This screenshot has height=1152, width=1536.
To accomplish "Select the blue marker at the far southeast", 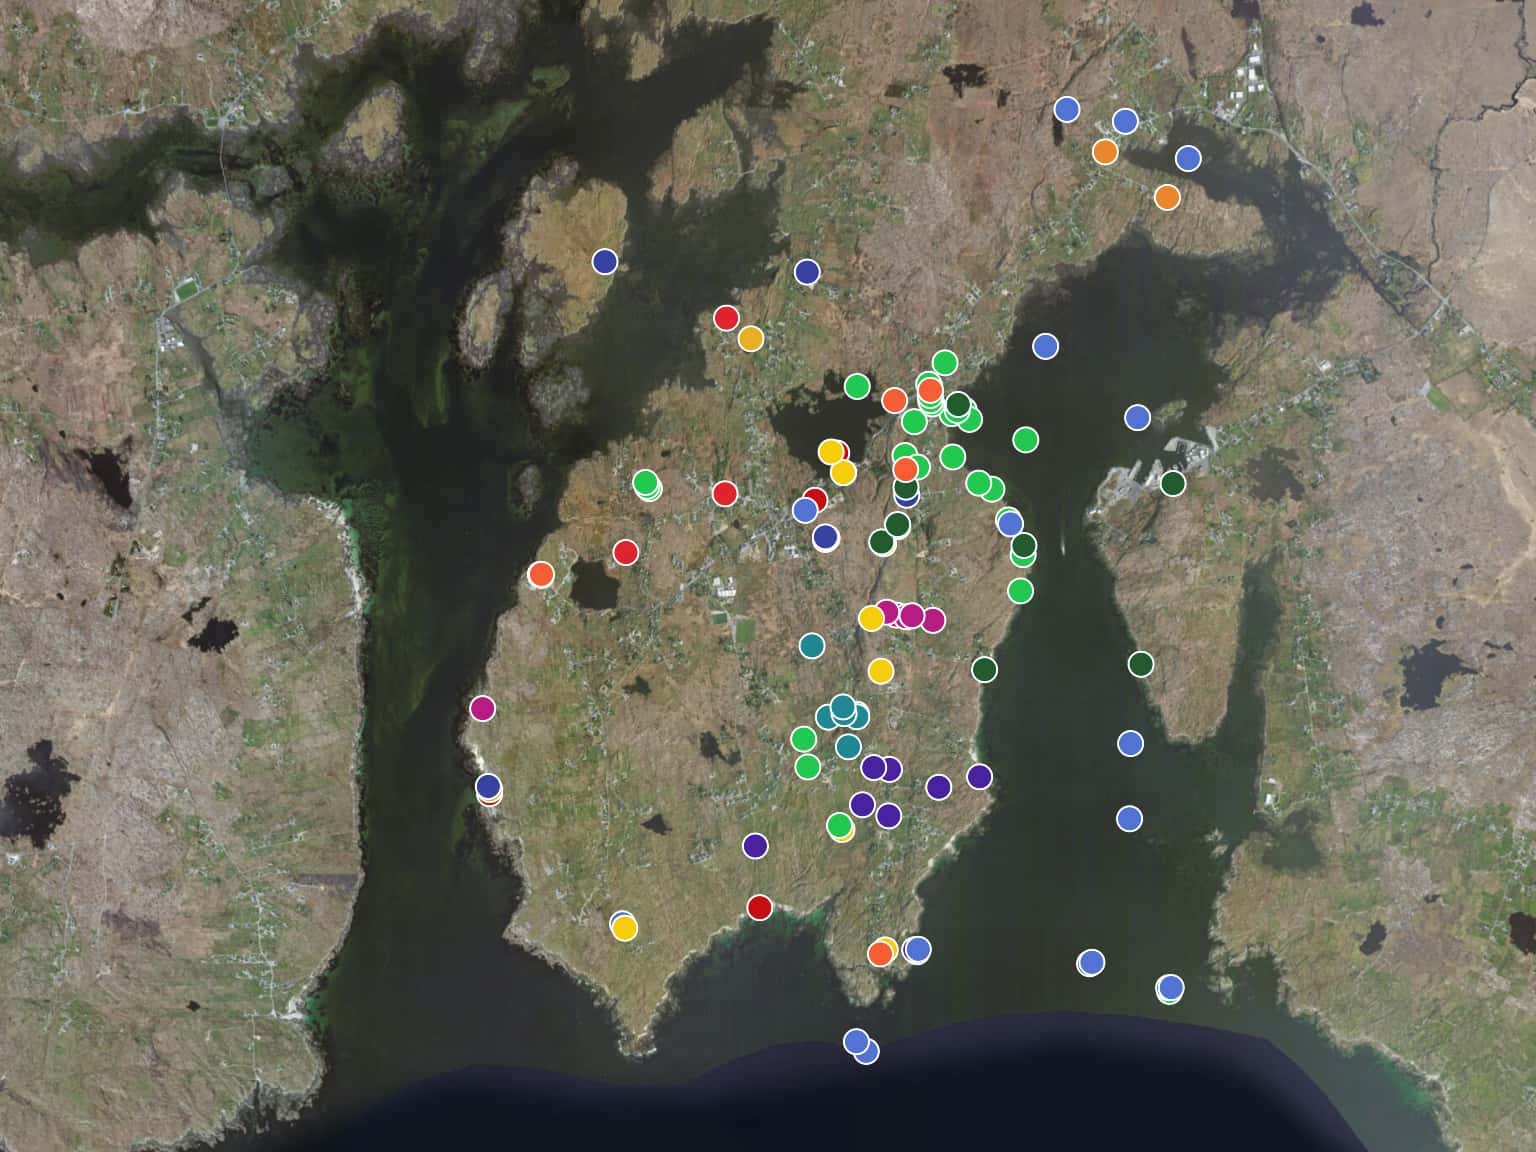I will [1170, 987].
